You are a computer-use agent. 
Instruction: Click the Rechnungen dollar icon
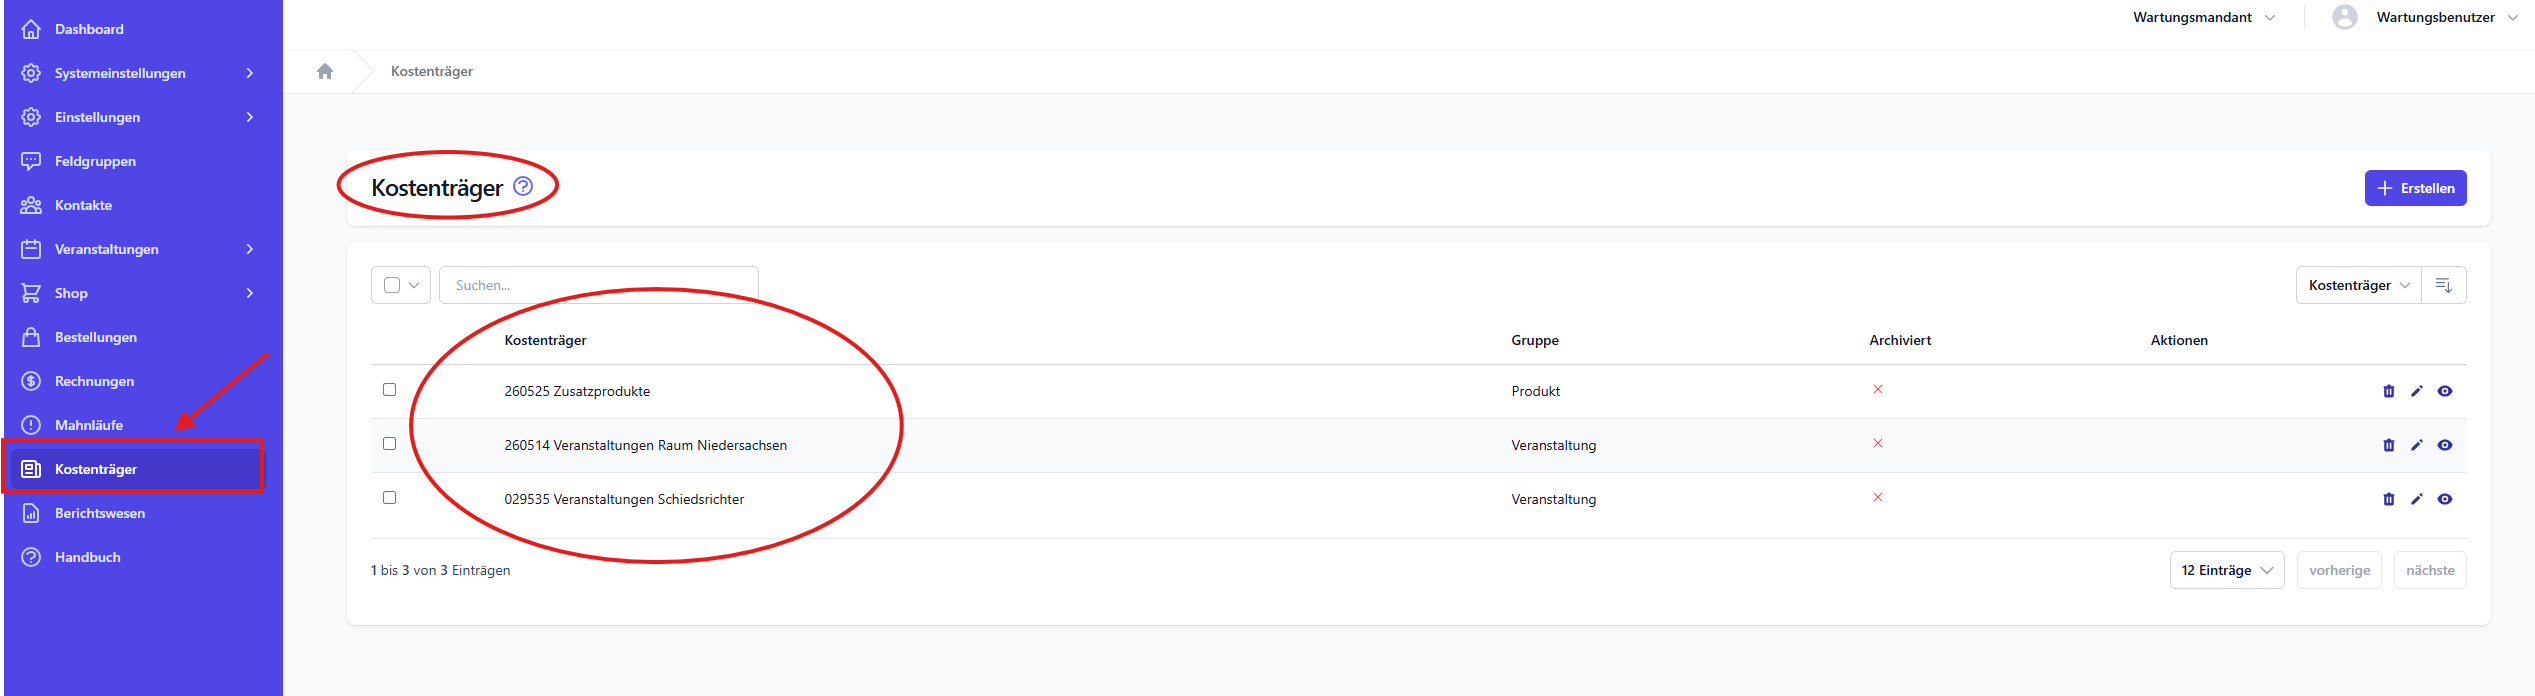tap(31, 381)
